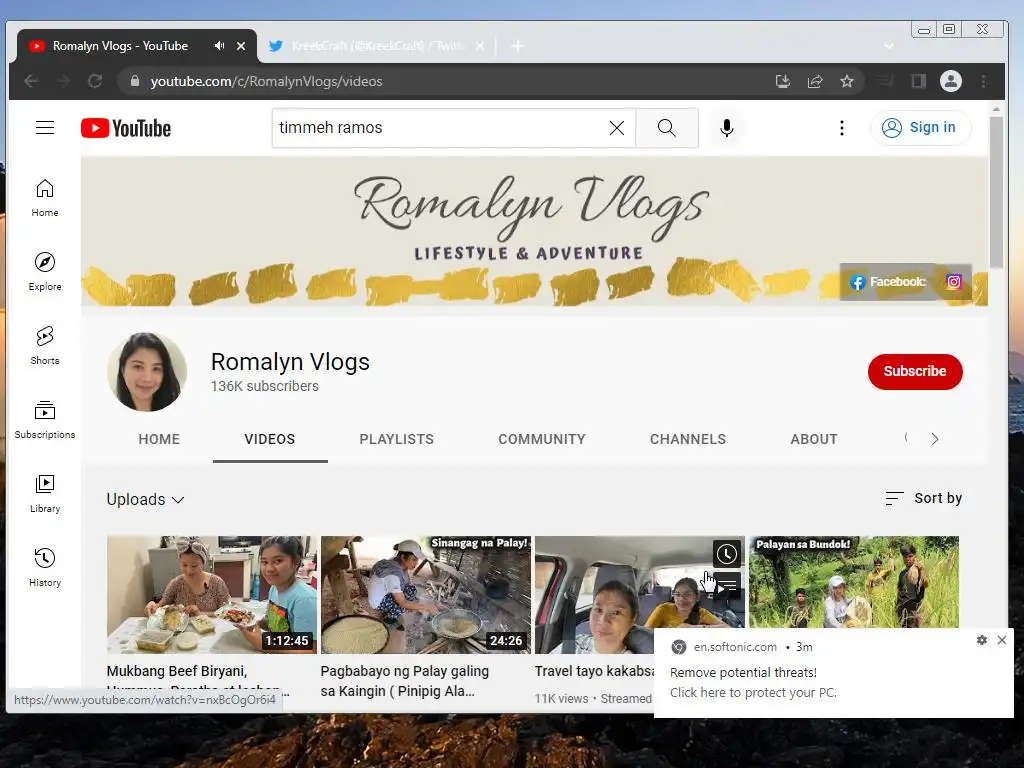
Task: Click the Romalyn Vlogs channel name
Action: pyautogui.click(x=290, y=362)
